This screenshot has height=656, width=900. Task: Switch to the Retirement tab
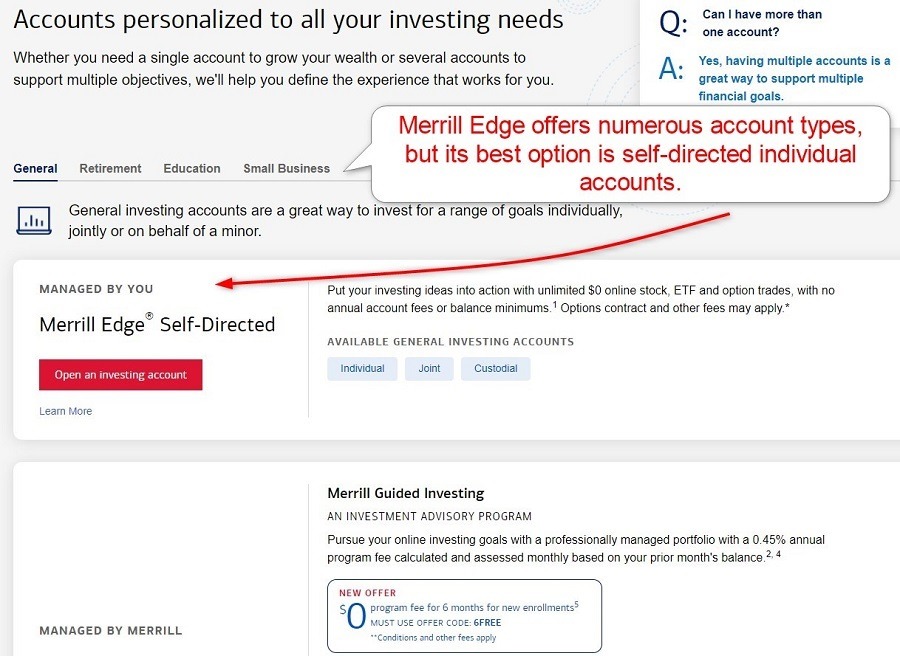click(x=110, y=168)
